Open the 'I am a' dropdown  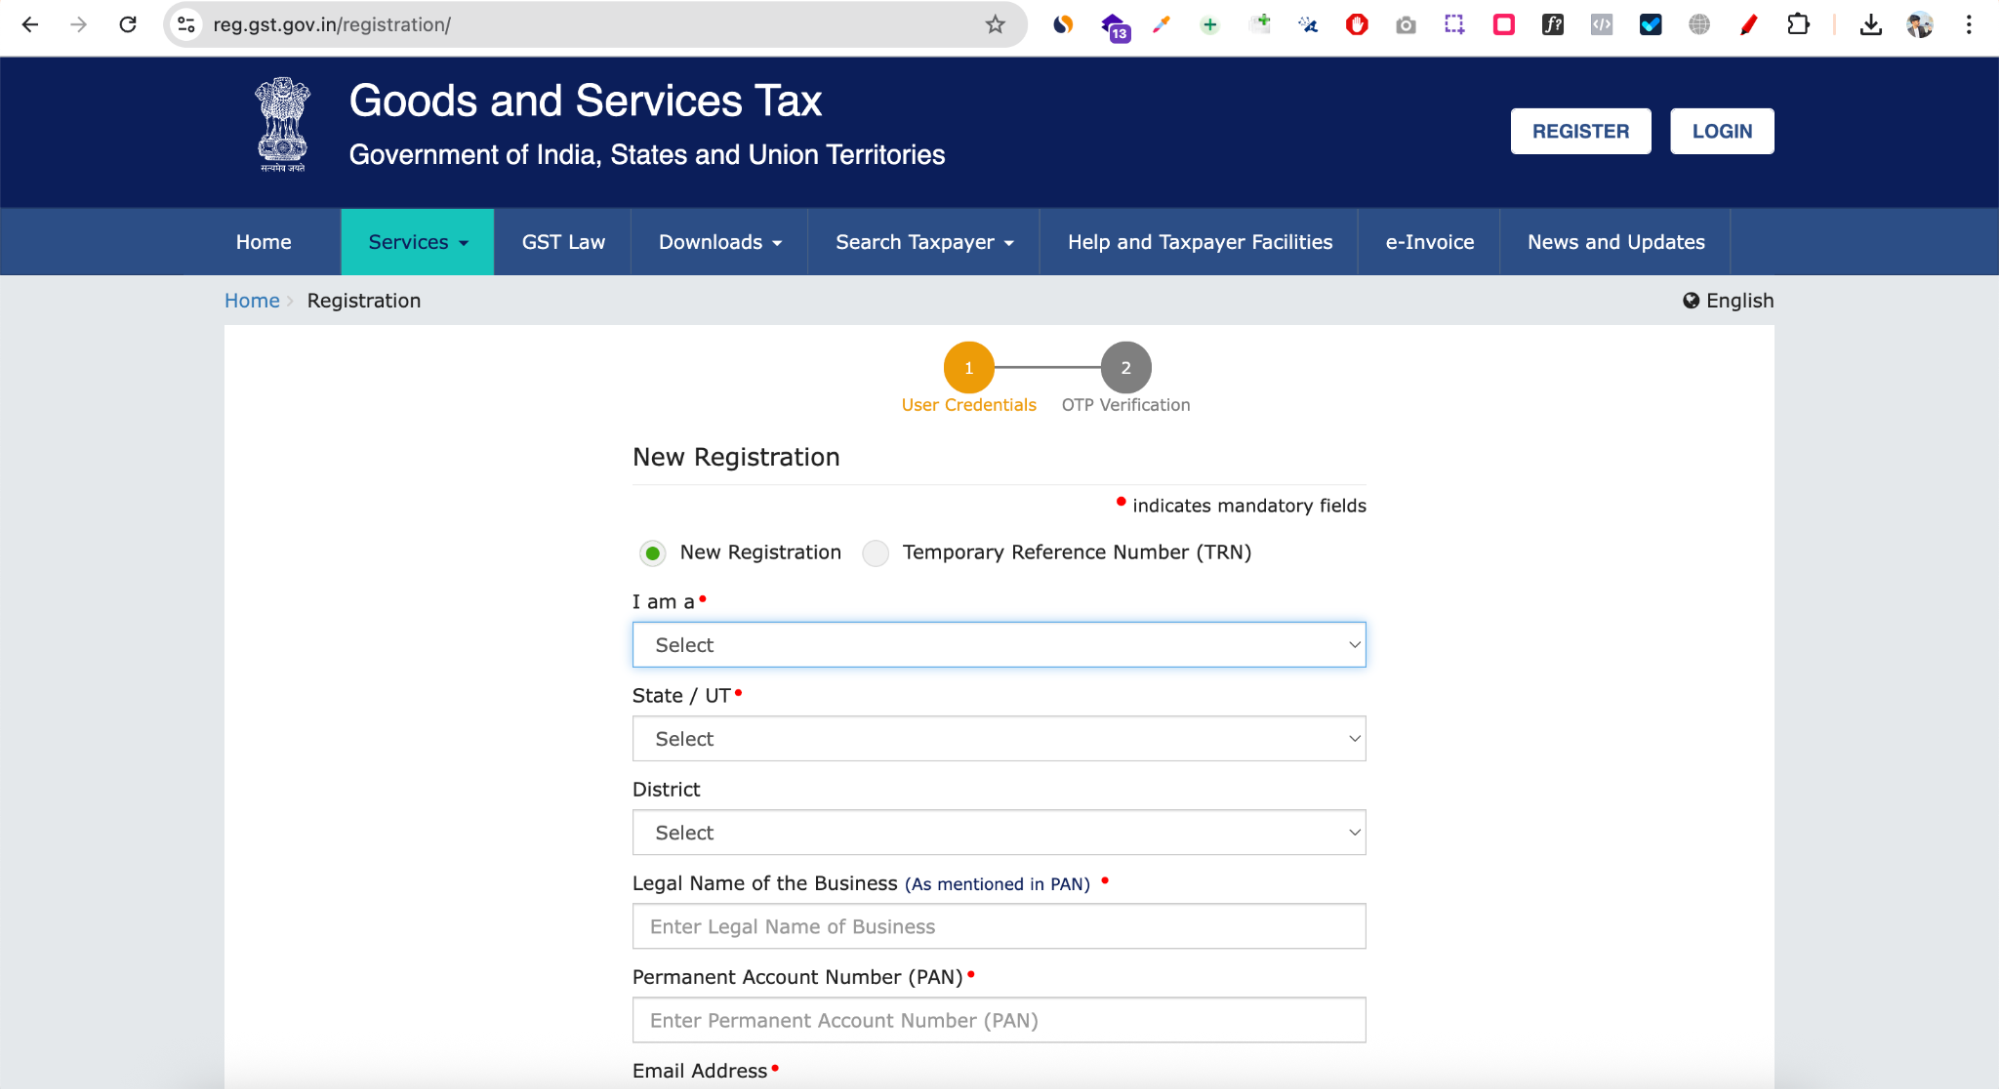tap(998, 645)
